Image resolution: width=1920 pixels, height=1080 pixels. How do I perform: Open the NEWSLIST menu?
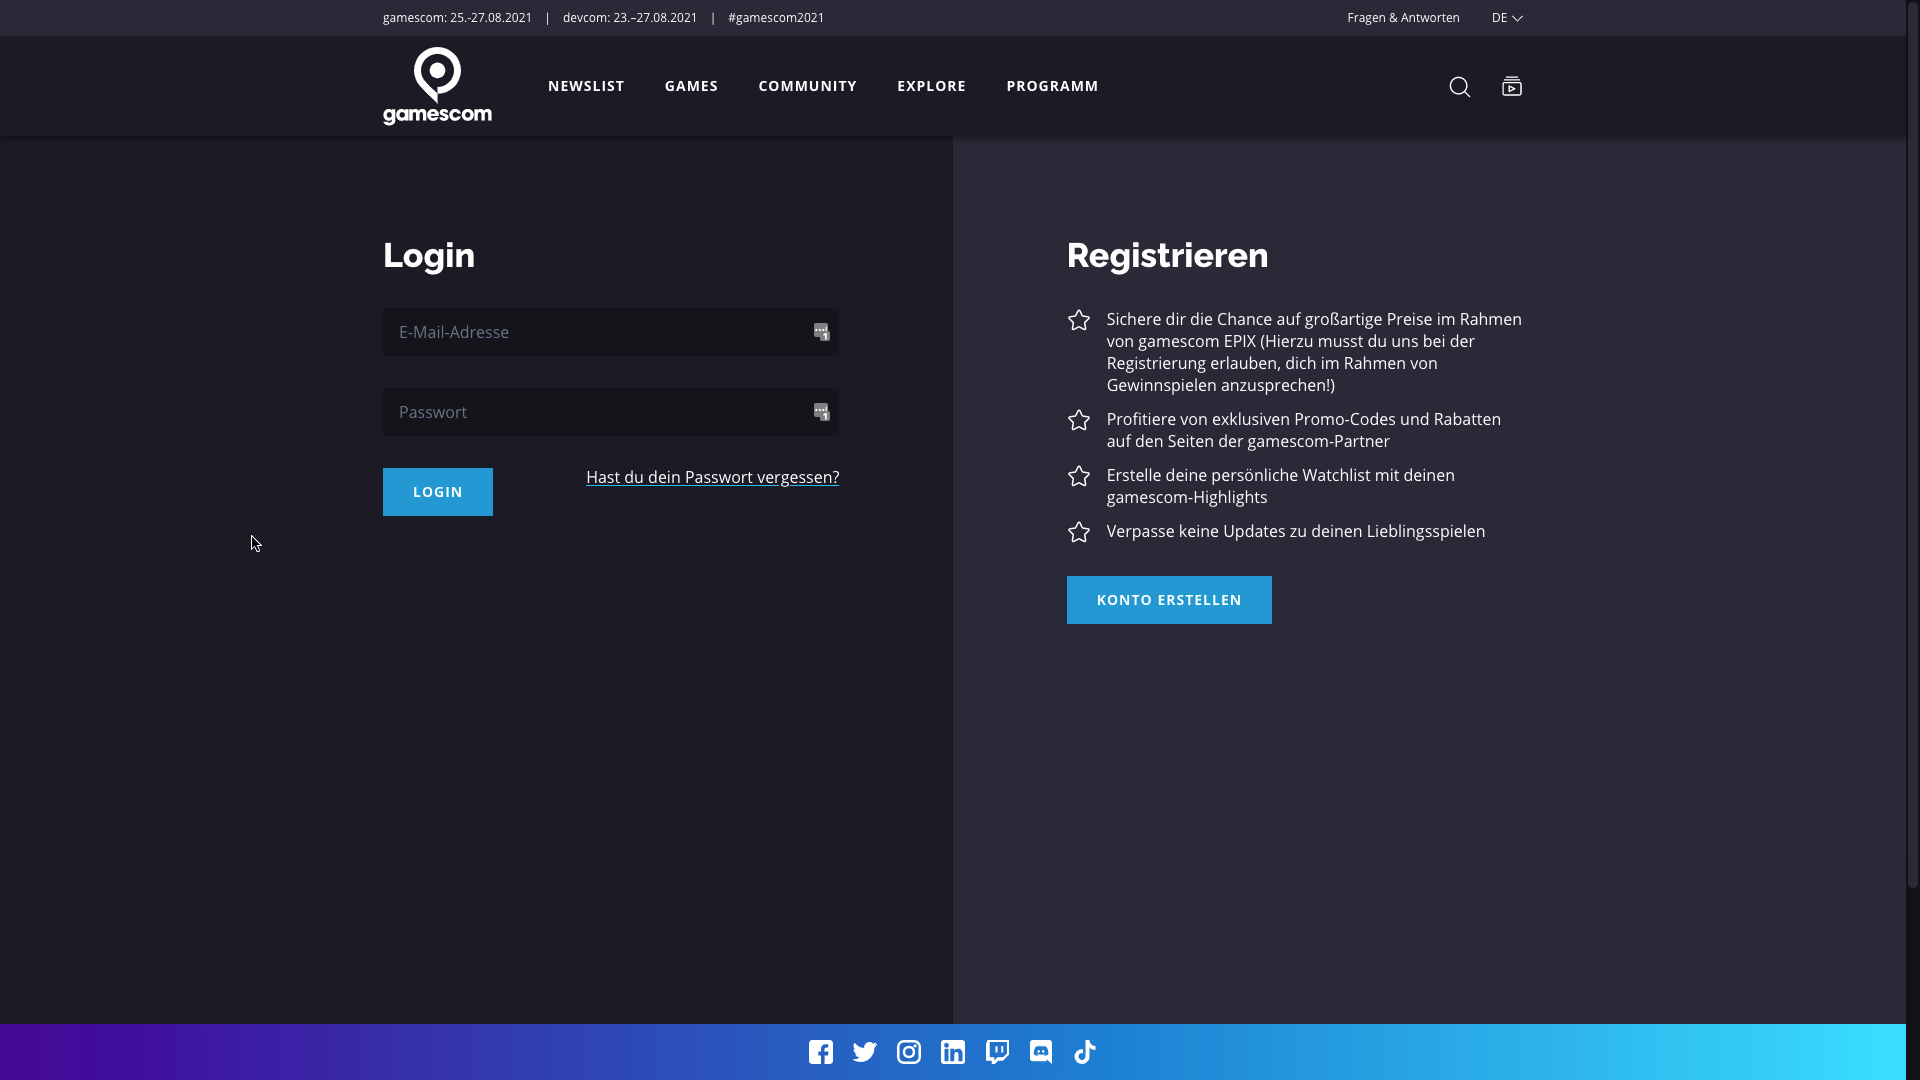click(x=586, y=86)
